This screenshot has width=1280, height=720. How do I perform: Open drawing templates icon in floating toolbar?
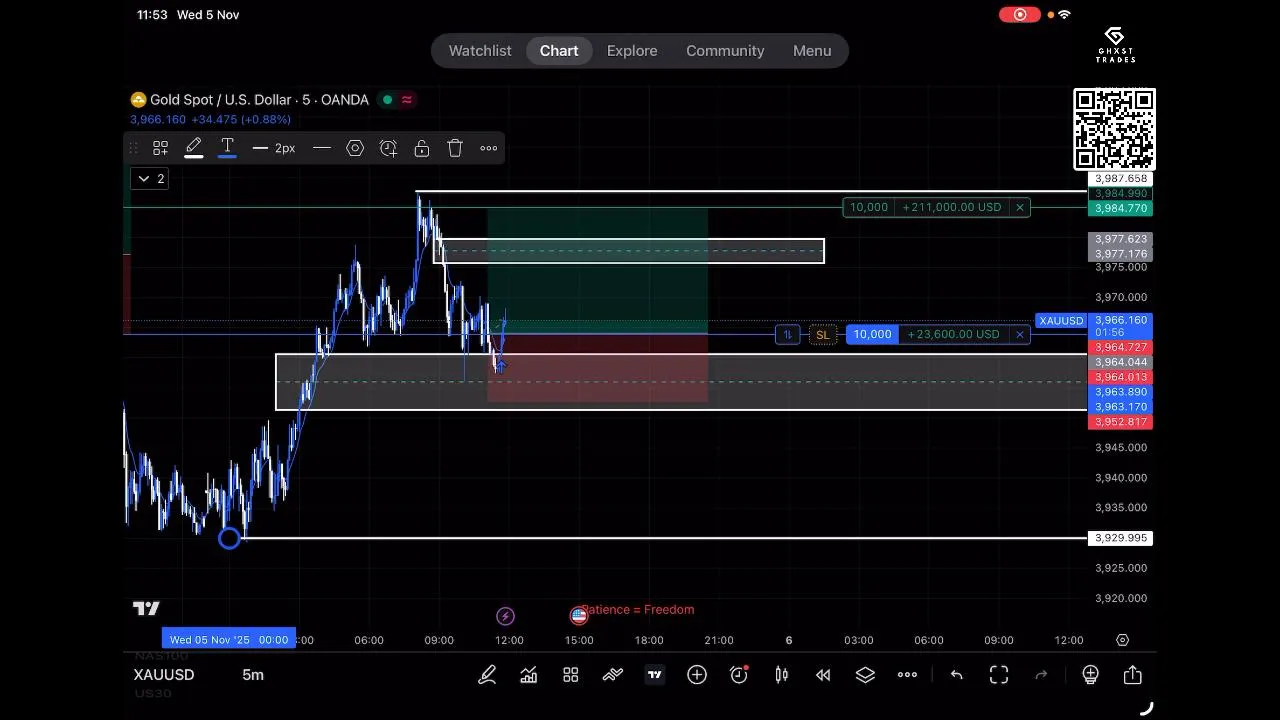pyautogui.click(x=160, y=148)
